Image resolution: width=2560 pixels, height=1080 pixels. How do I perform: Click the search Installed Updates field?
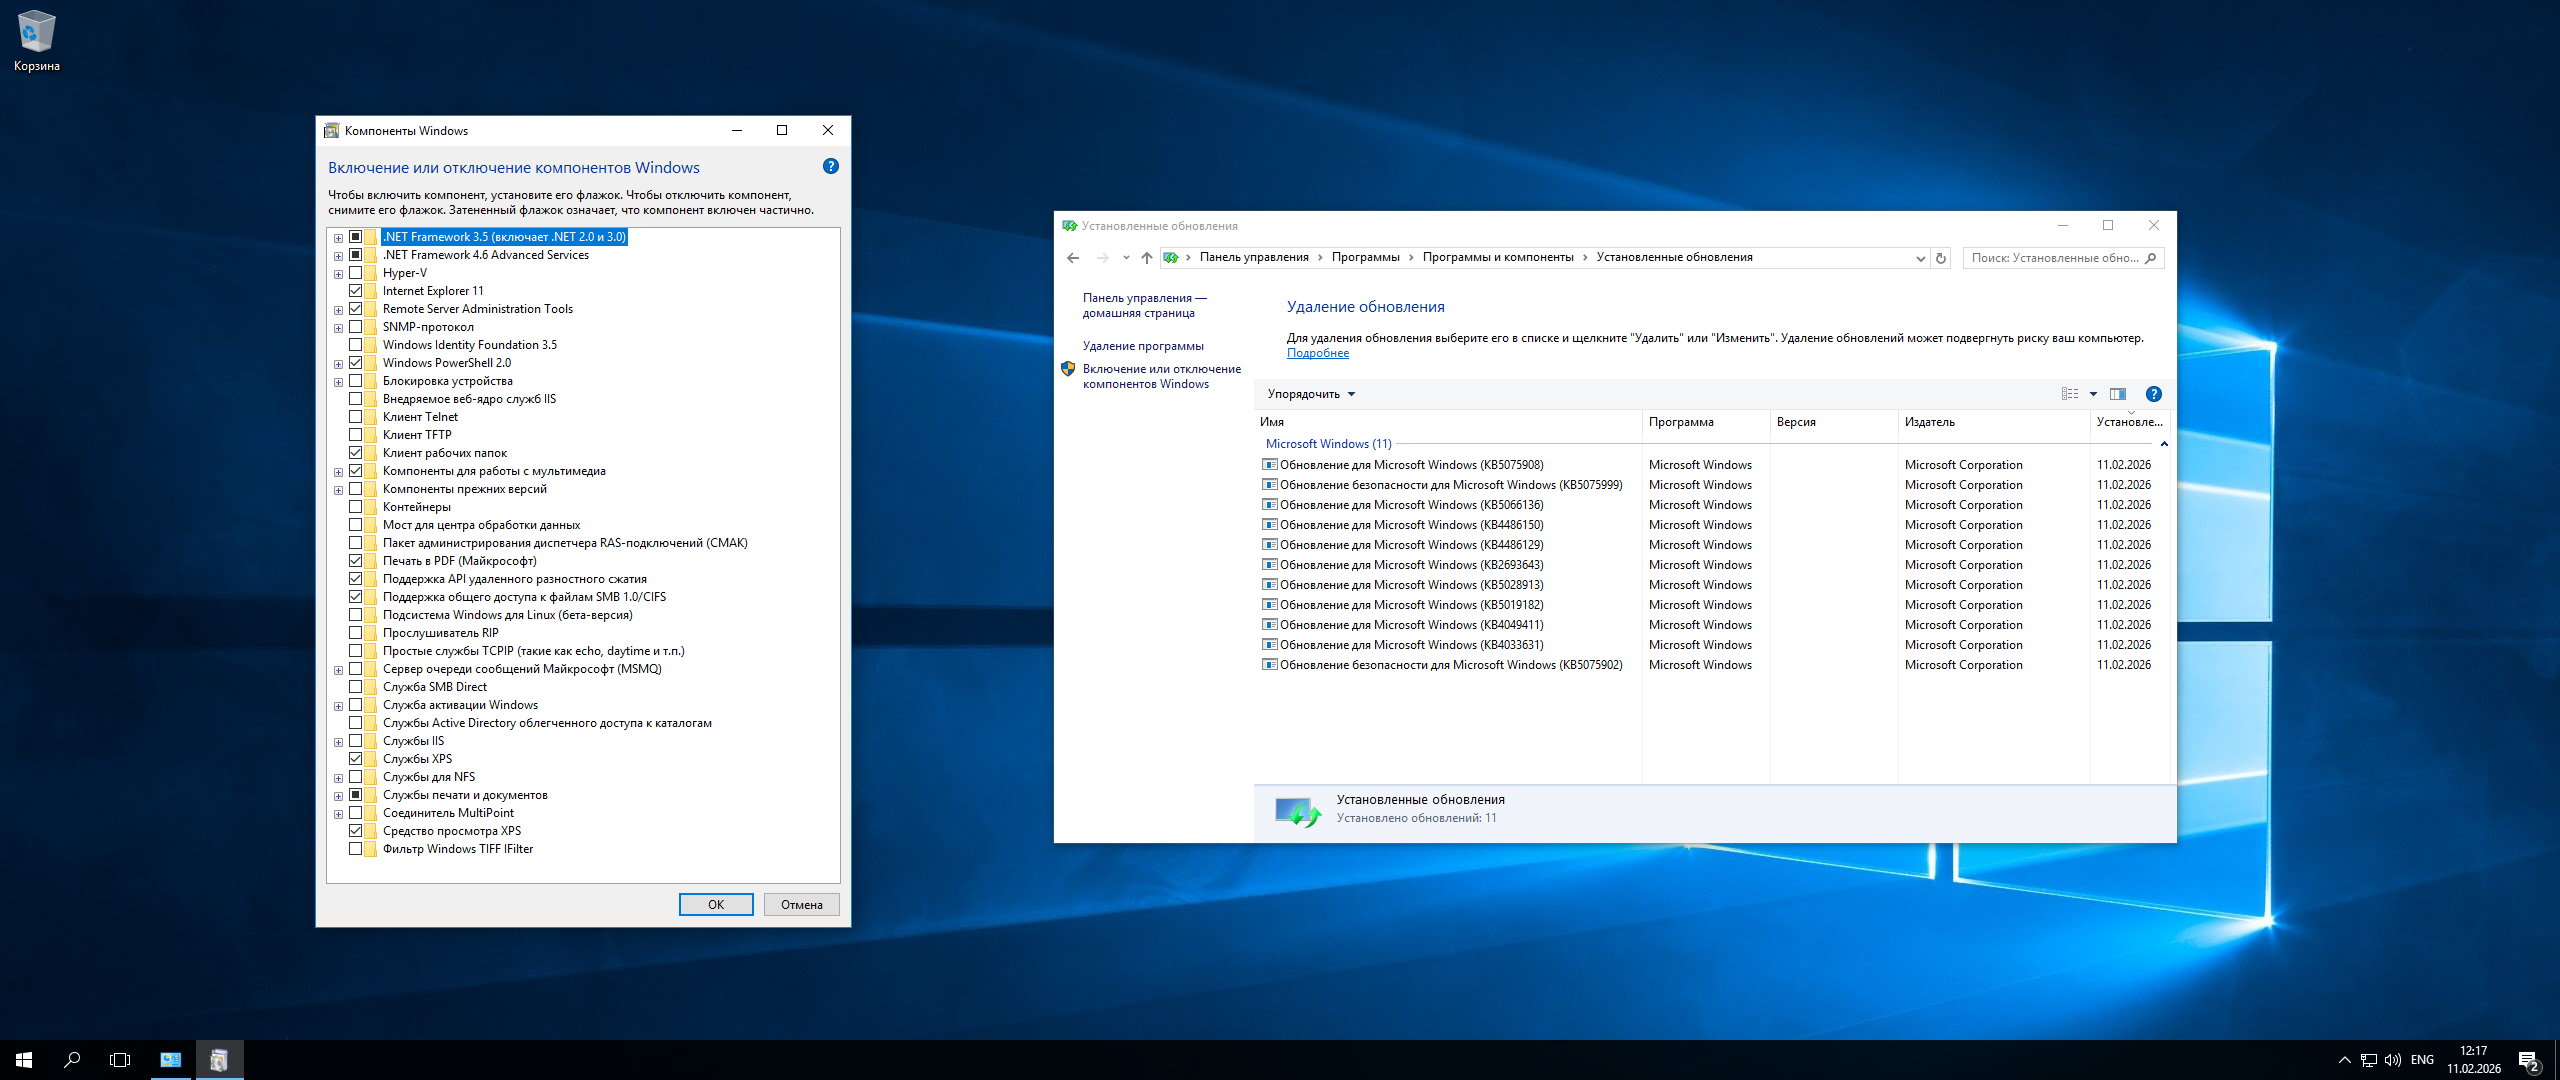[x=2053, y=258]
